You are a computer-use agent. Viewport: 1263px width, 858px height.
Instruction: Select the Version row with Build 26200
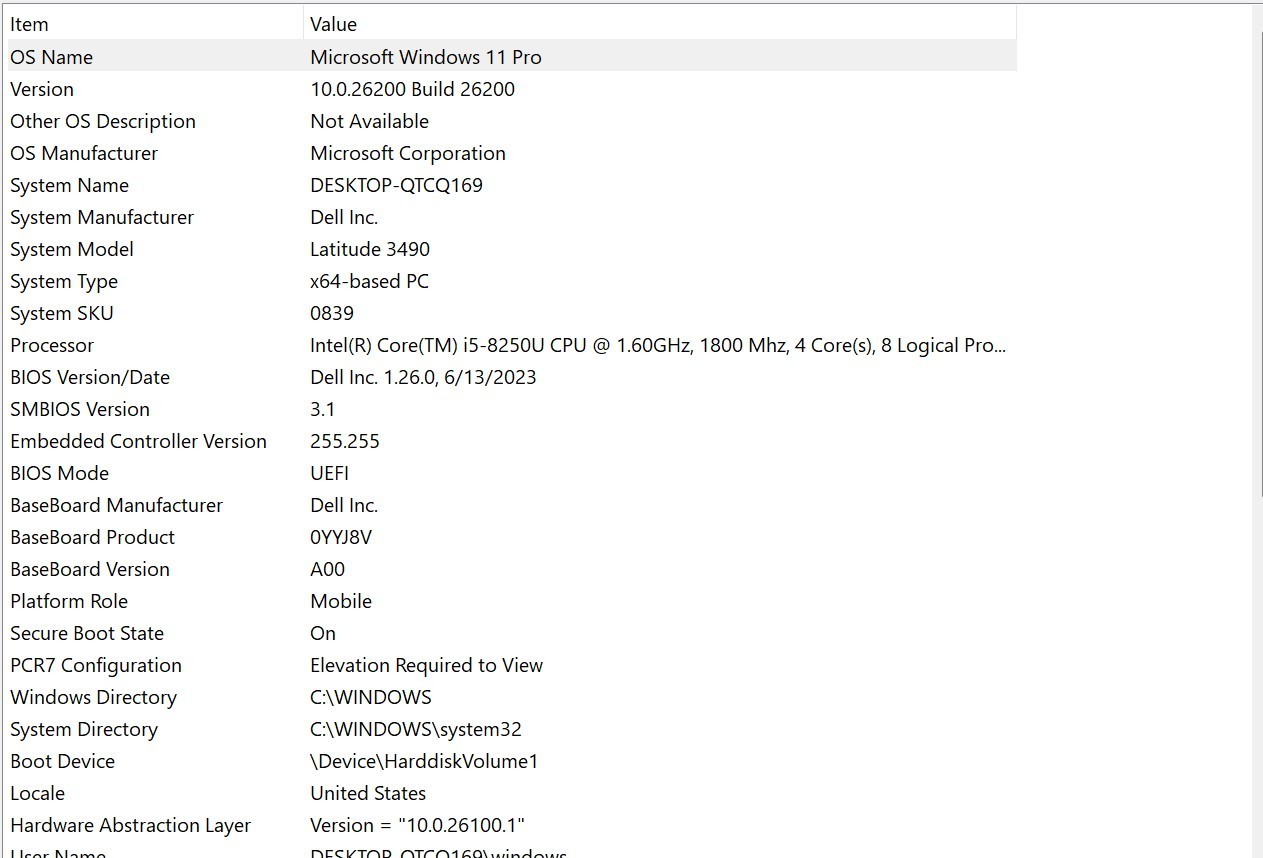tap(511, 89)
